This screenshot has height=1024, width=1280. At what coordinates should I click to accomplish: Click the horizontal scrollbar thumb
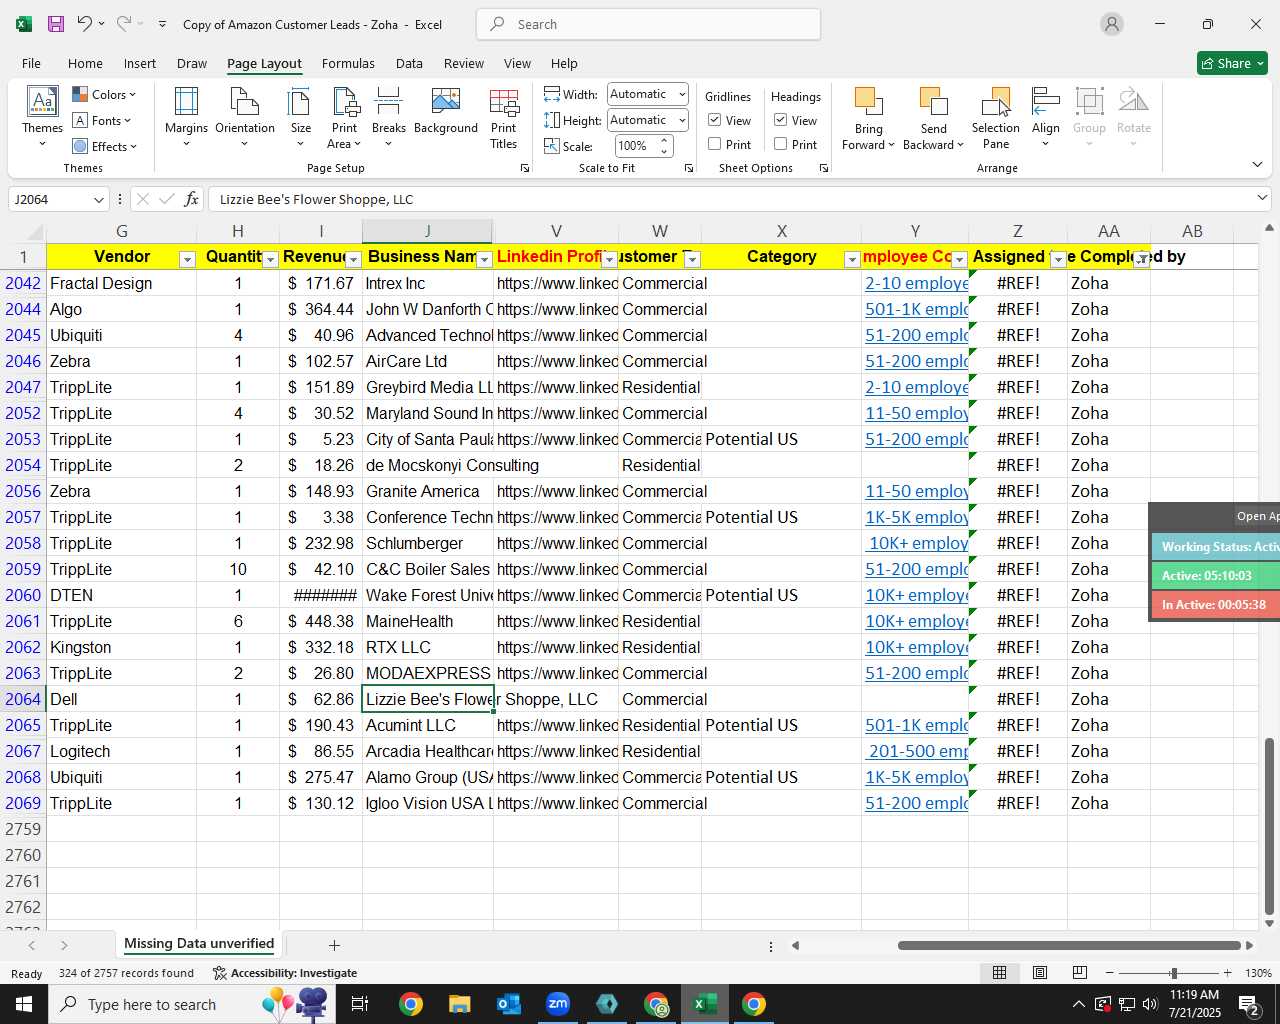coord(1069,945)
